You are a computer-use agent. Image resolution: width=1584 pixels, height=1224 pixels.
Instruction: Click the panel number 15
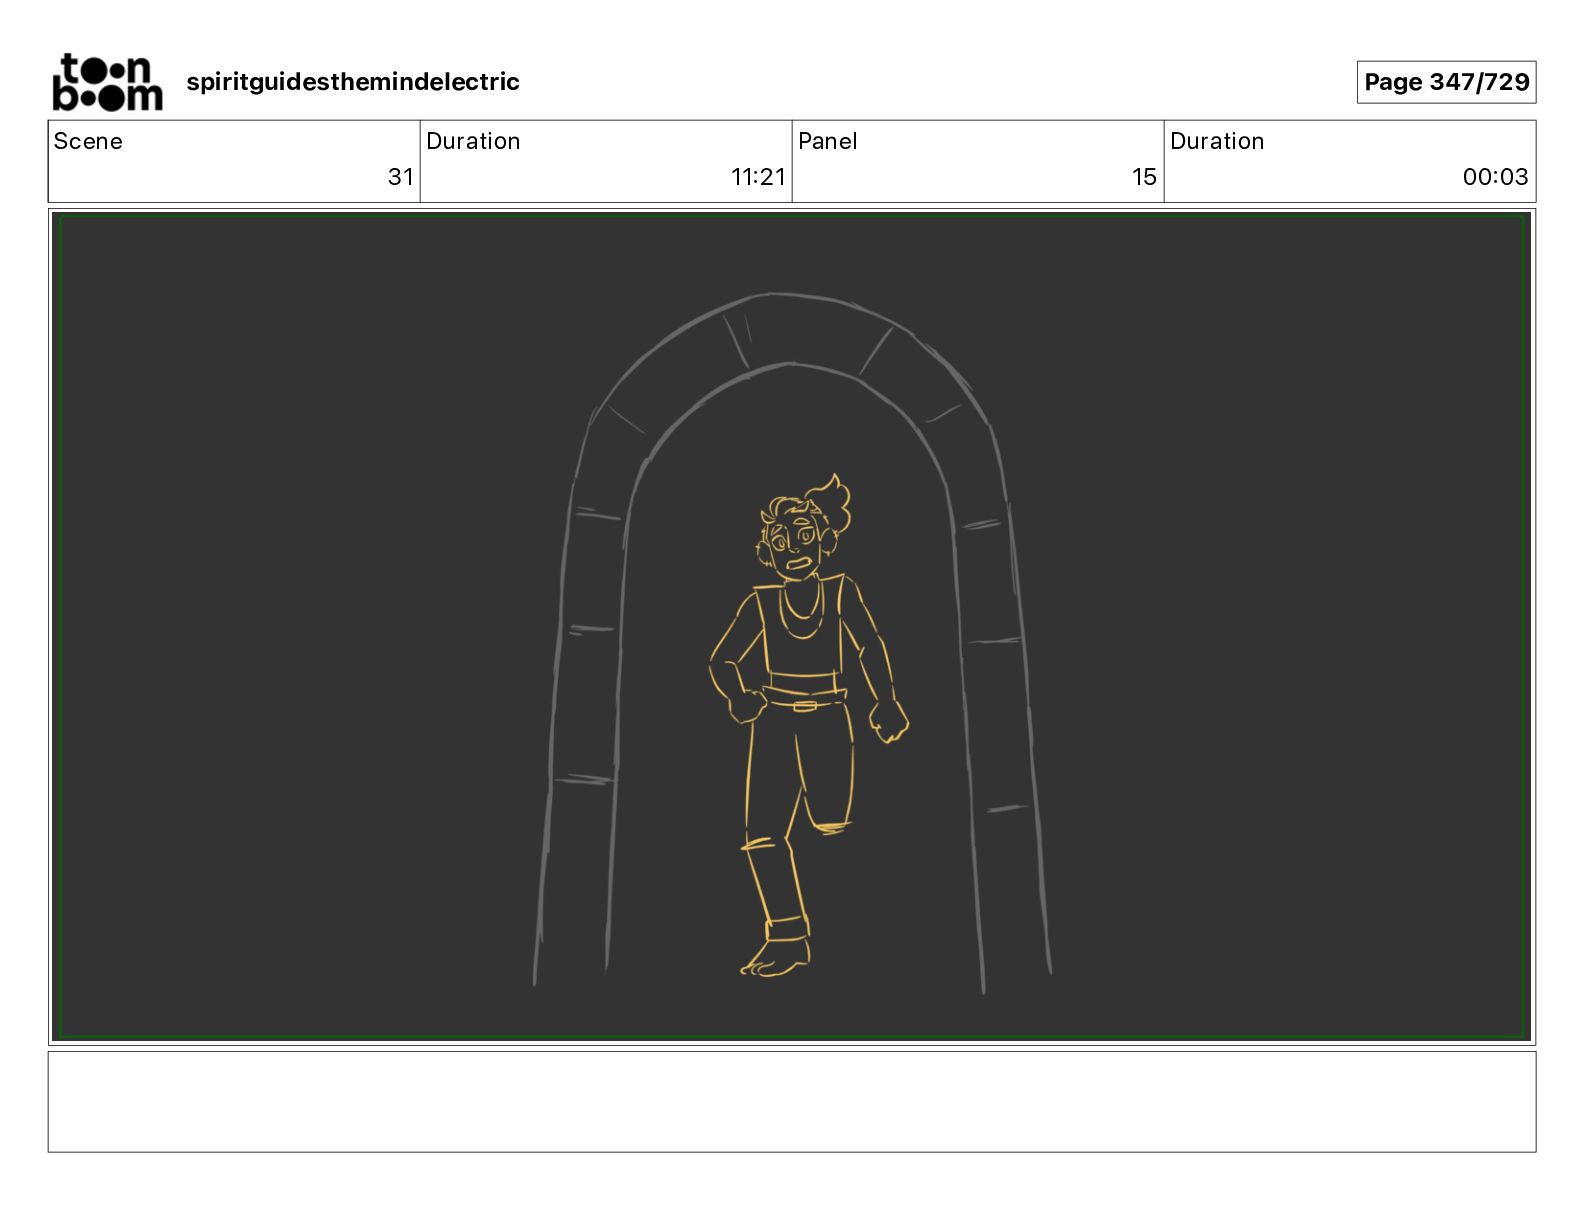pos(1144,177)
